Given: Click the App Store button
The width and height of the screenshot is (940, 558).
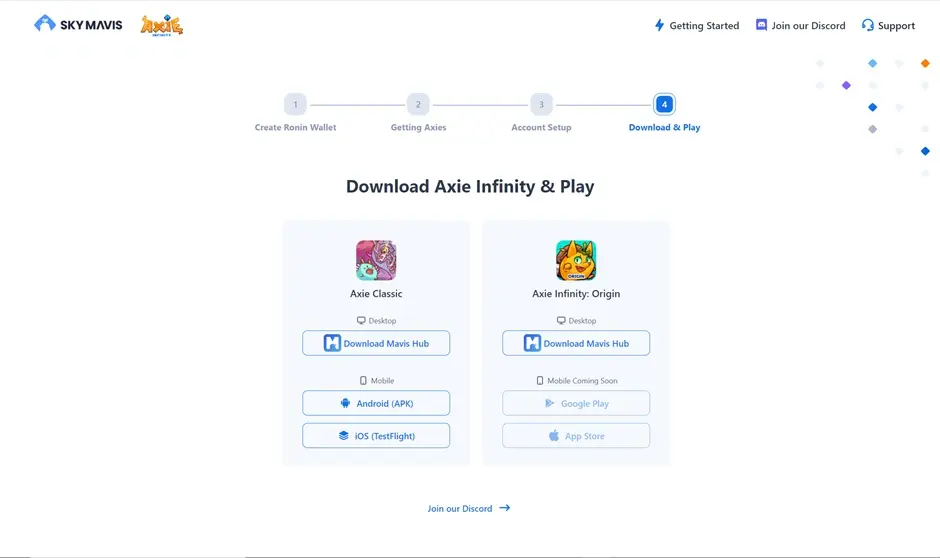Looking at the screenshot, I should pyautogui.click(x=576, y=436).
